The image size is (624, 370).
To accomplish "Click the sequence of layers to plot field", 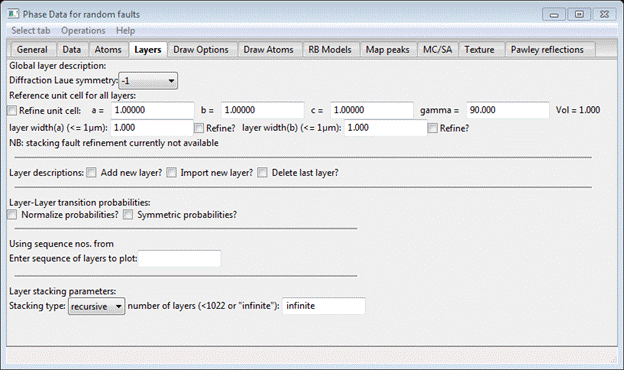I will click(179, 259).
